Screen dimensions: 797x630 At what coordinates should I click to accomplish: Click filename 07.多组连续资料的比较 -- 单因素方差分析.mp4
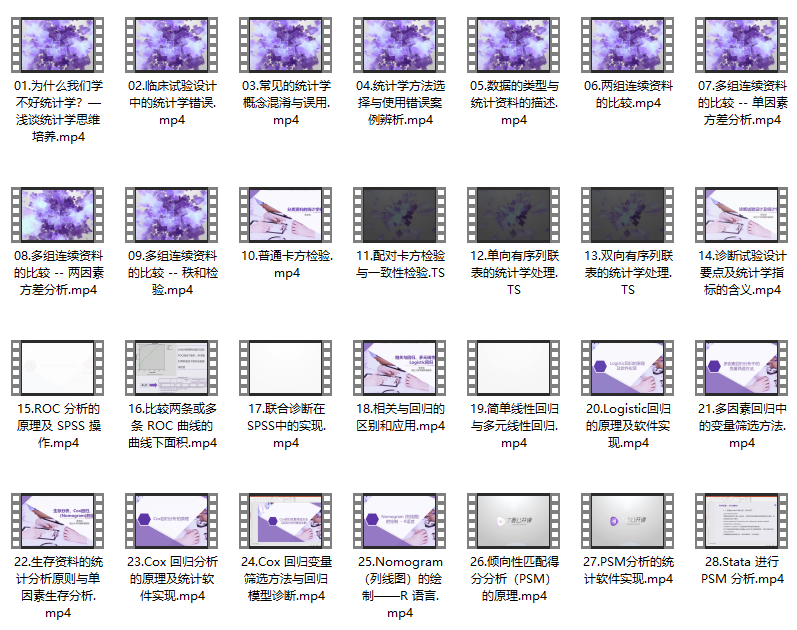(742, 103)
